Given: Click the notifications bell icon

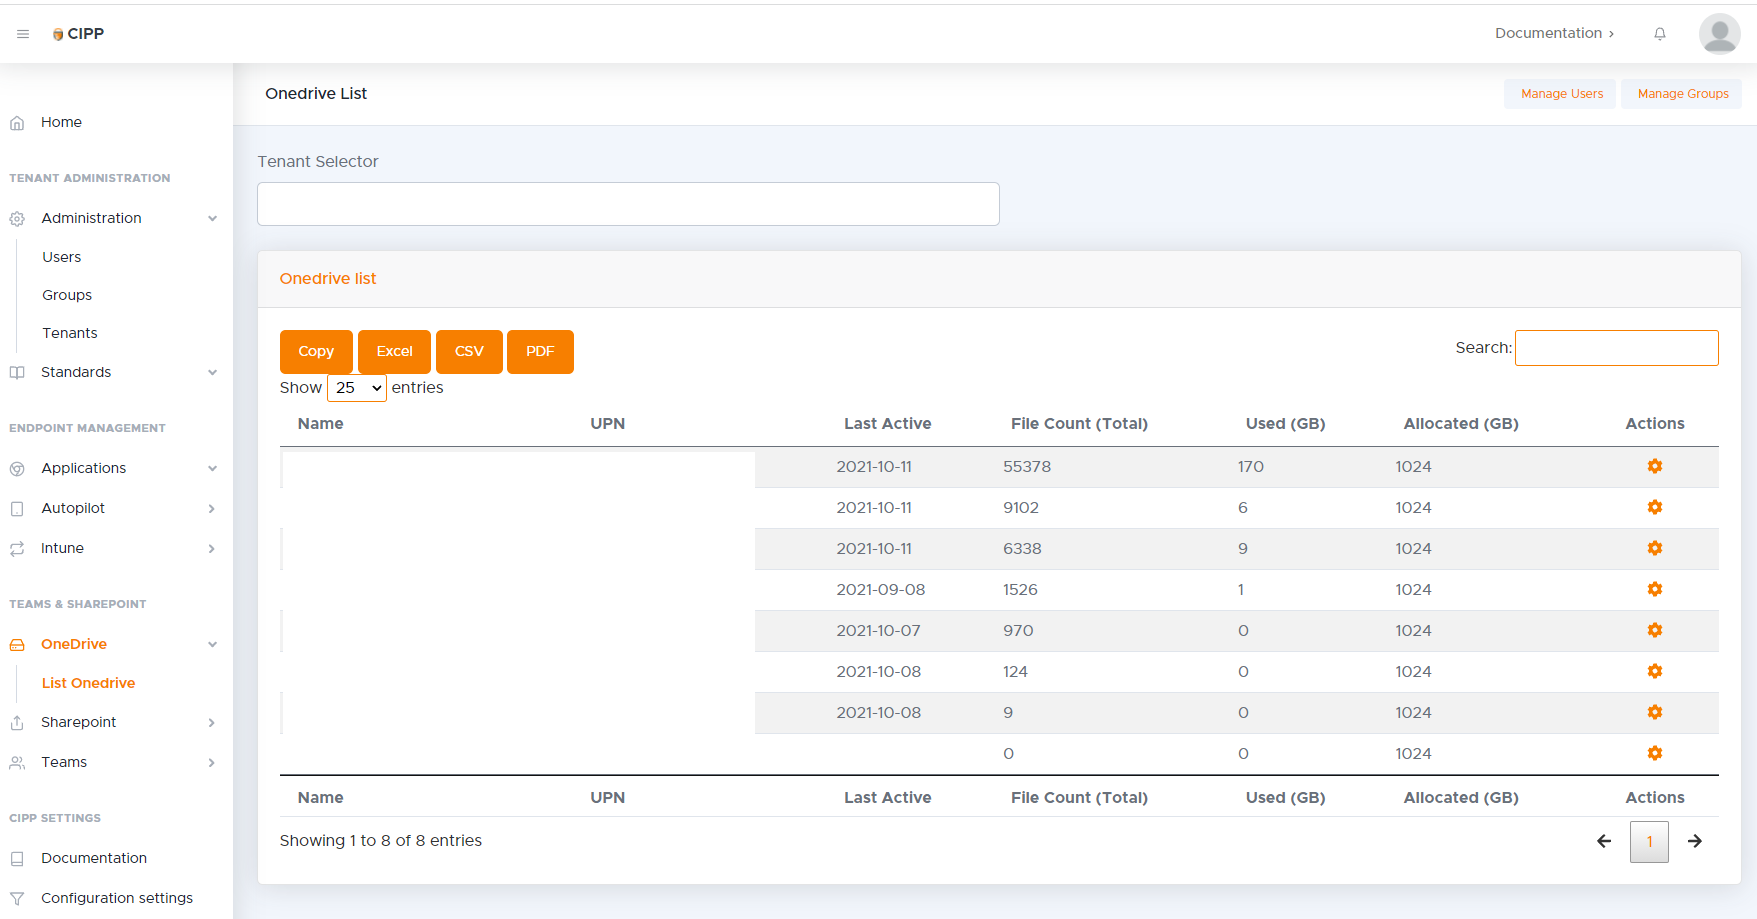Looking at the screenshot, I should (1660, 34).
